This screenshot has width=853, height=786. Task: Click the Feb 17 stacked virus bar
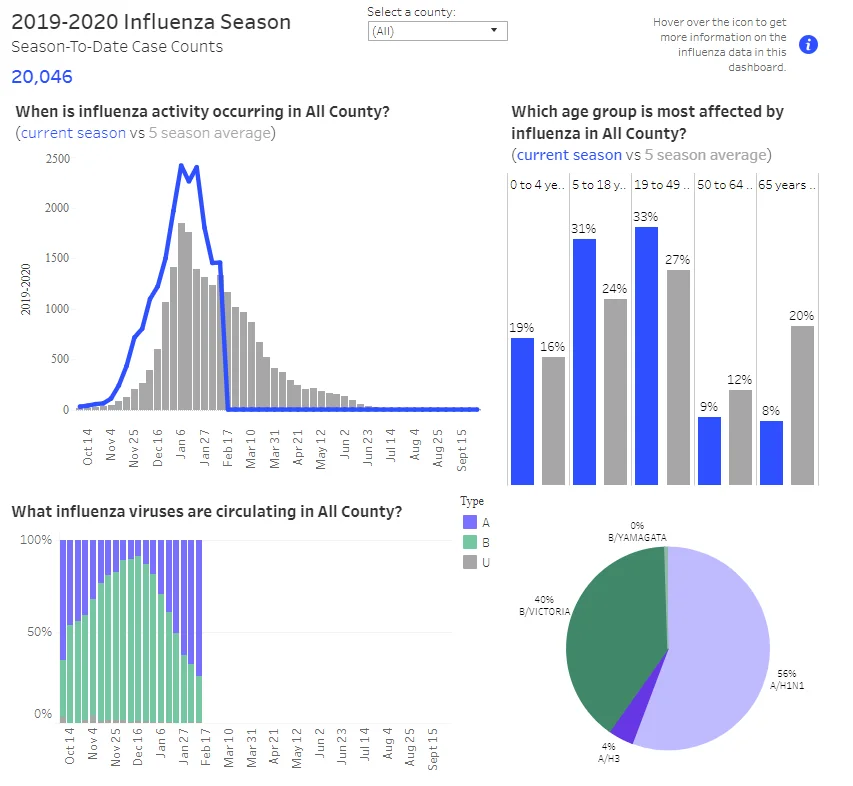(x=199, y=631)
